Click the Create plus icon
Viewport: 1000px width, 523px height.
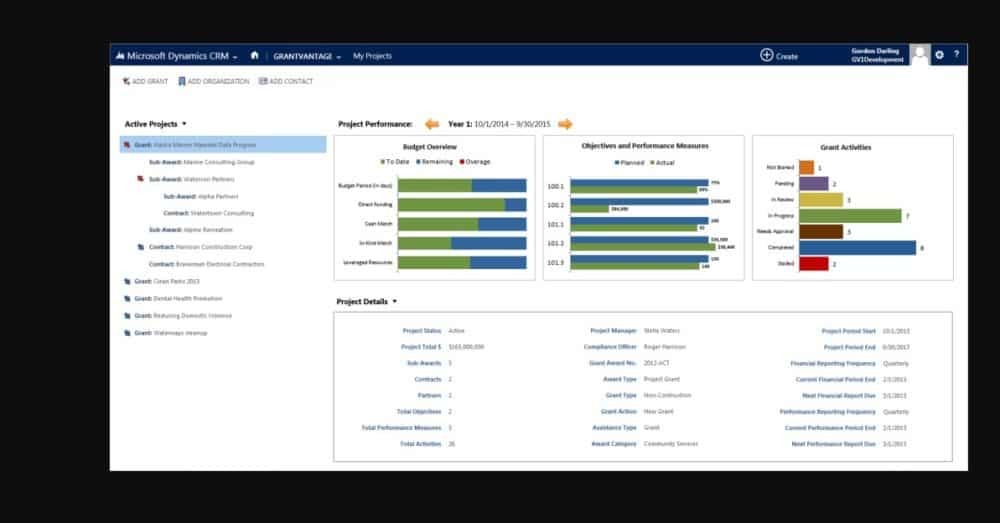click(767, 56)
